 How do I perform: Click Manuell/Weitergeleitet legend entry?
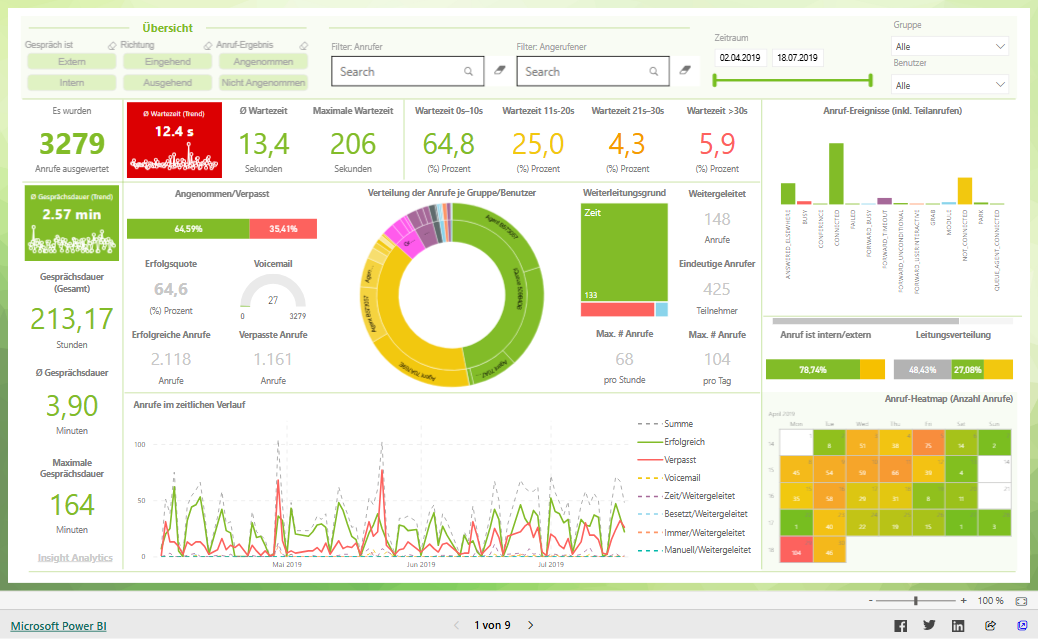coord(694,550)
